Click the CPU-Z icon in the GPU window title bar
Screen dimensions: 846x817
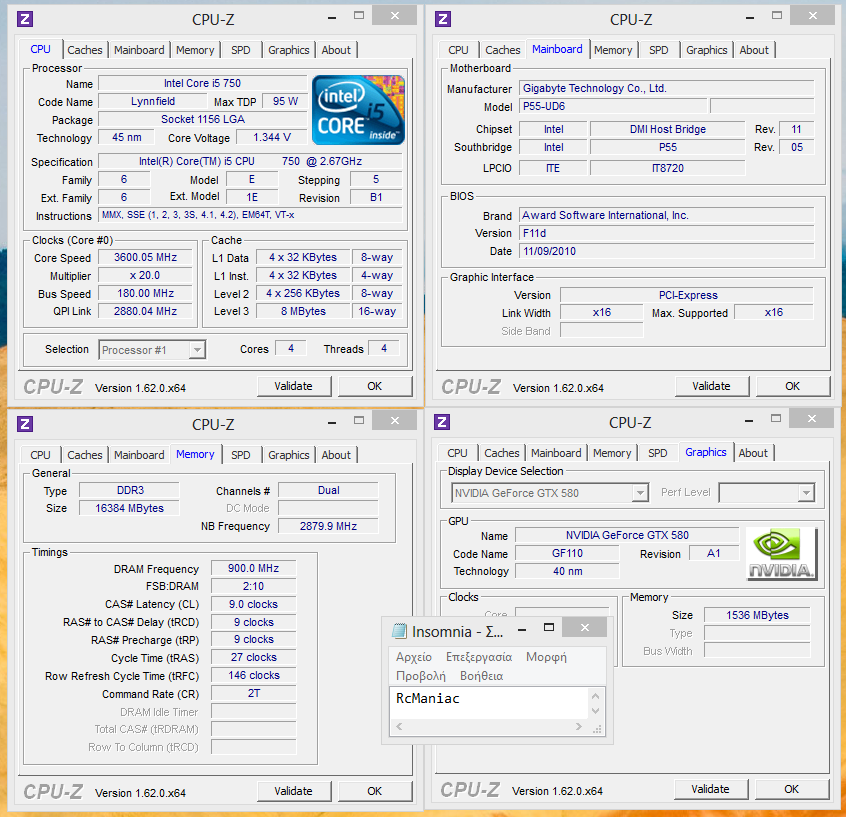click(444, 422)
